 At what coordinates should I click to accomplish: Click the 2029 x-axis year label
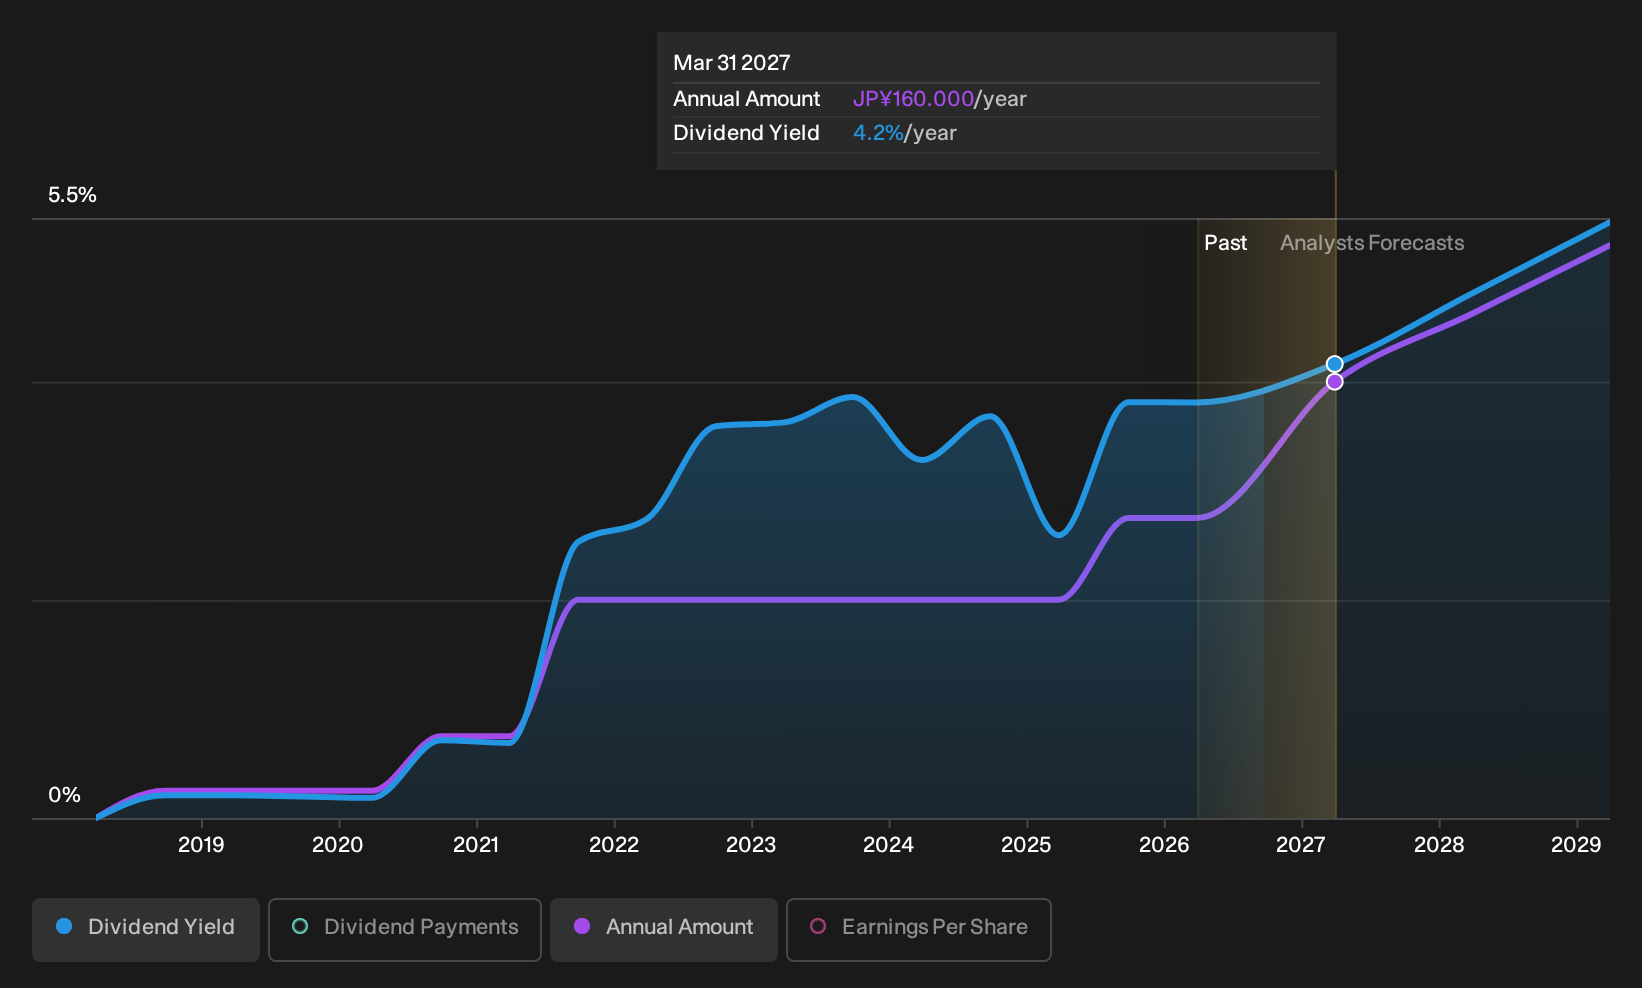click(1576, 845)
